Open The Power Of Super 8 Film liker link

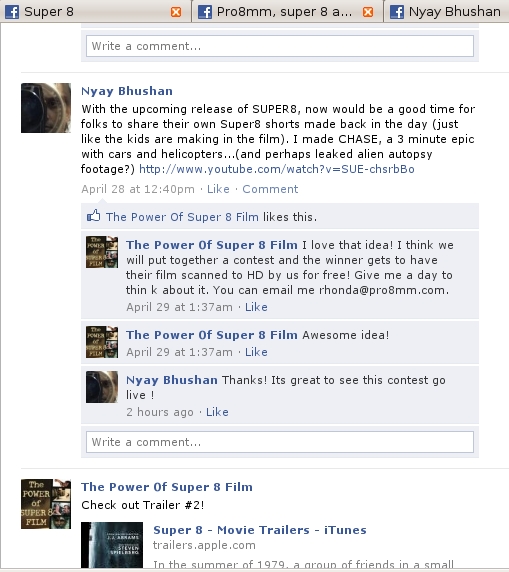(182, 217)
